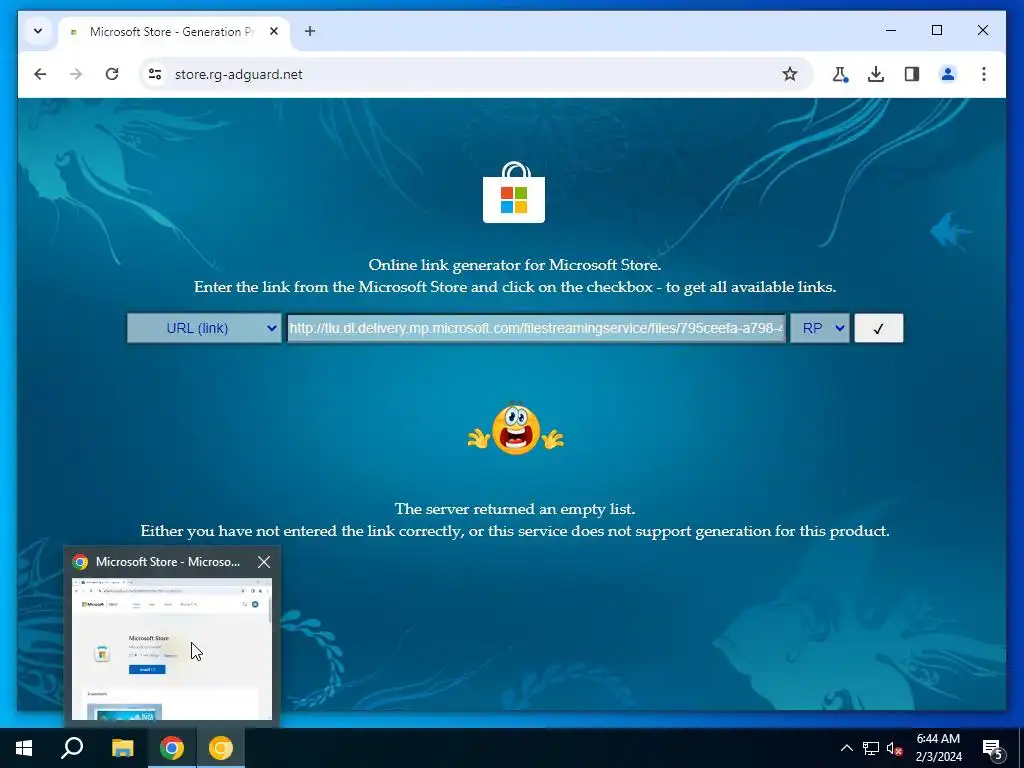Viewport: 1024px width, 768px height.
Task: Show hidden system tray icons
Action: tap(846, 748)
